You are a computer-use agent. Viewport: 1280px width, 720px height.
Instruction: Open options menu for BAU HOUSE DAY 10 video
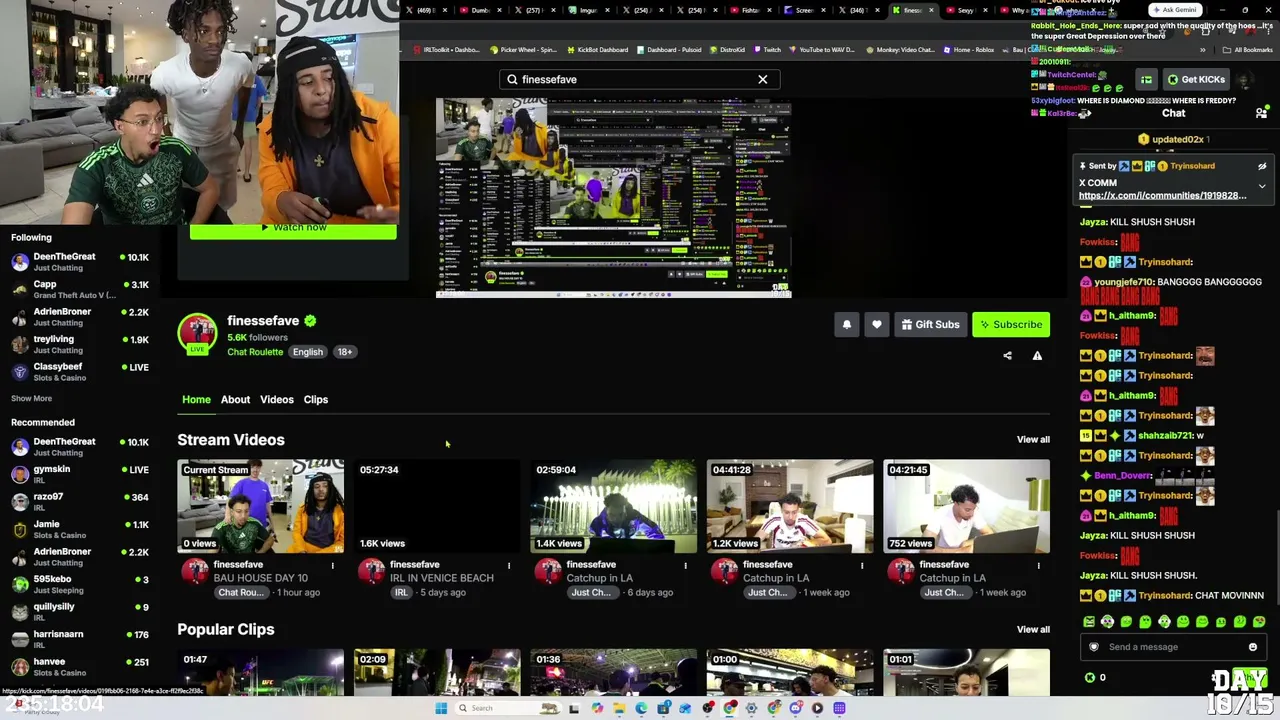coord(333,566)
